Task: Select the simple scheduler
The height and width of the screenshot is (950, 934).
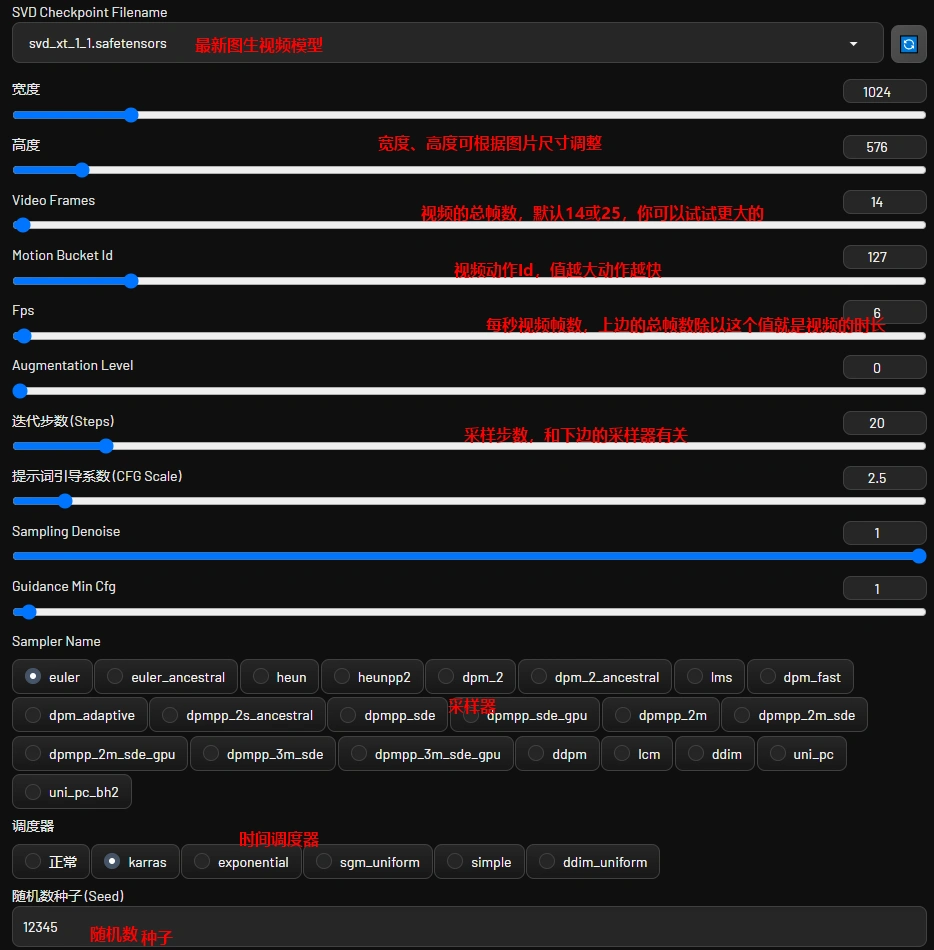Action: pyautogui.click(x=479, y=861)
